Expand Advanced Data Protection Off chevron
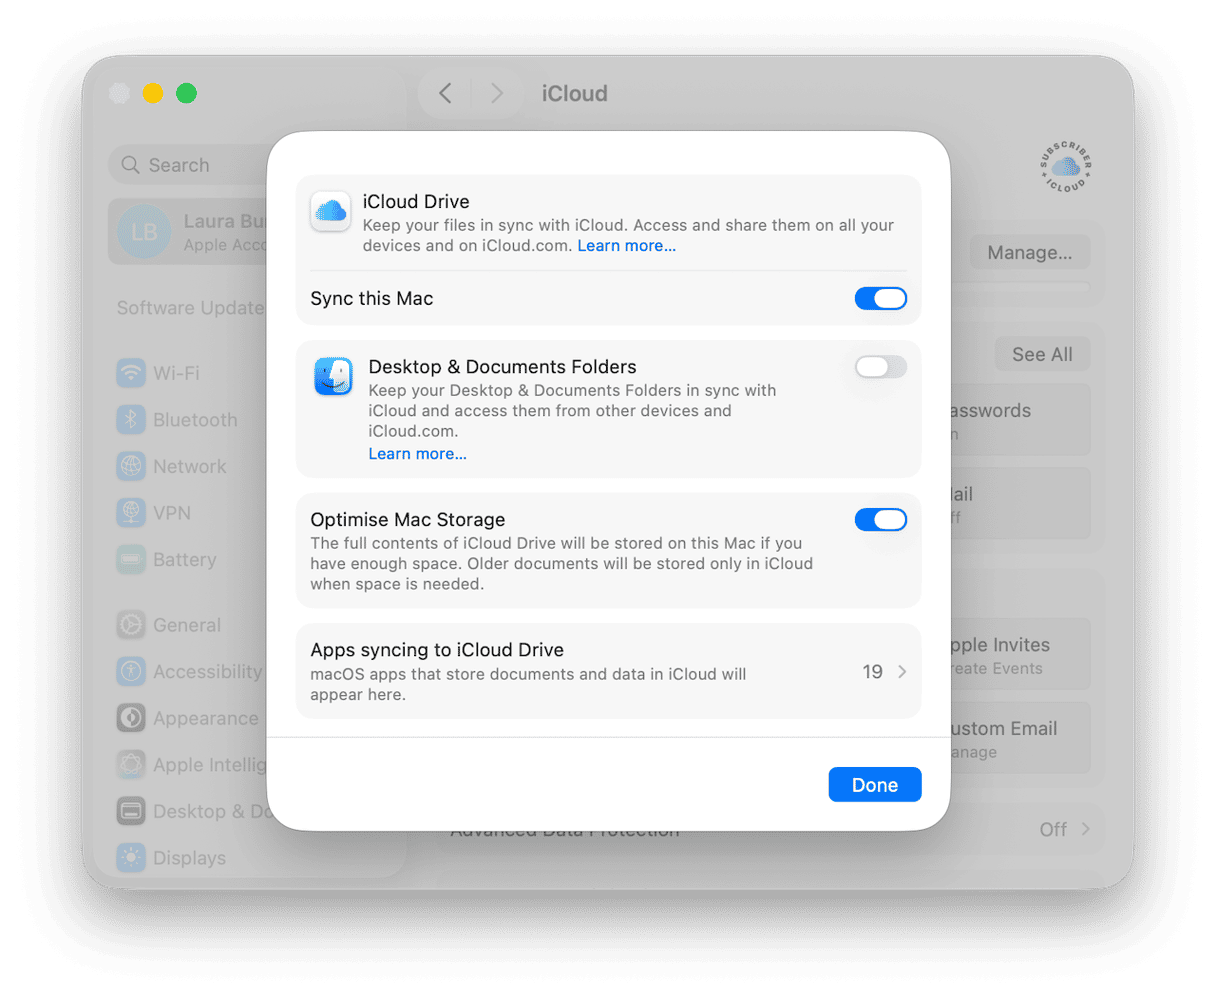Image resolution: width=1216 pixels, height=997 pixels. coord(1086,829)
